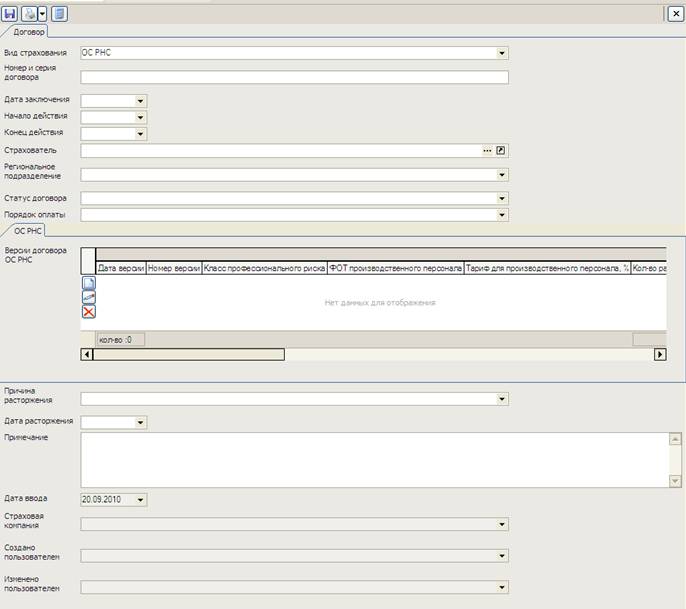Click the Save diskette icon
686x609 pixels.
tap(10, 13)
